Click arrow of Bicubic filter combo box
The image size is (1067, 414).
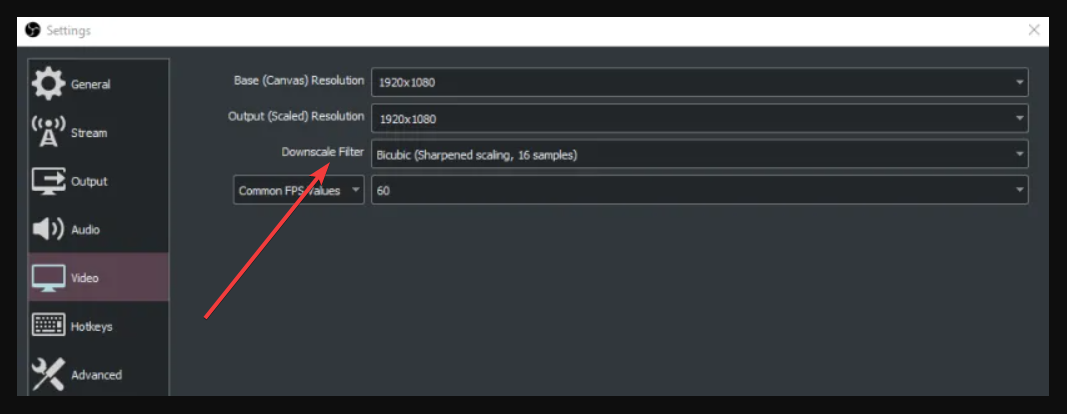click(1019, 155)
